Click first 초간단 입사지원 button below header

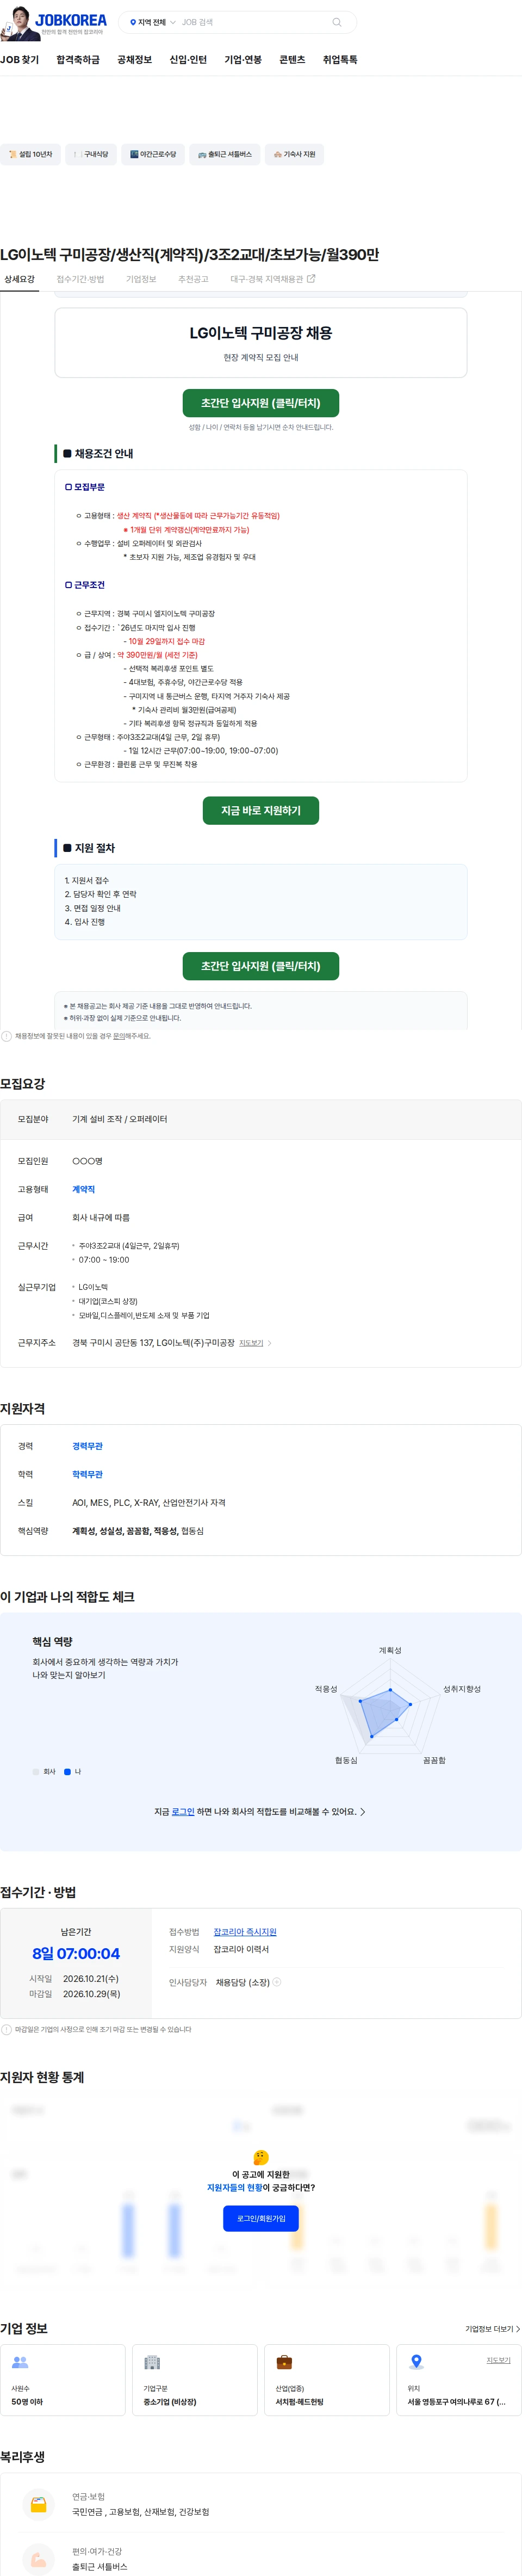260,403
